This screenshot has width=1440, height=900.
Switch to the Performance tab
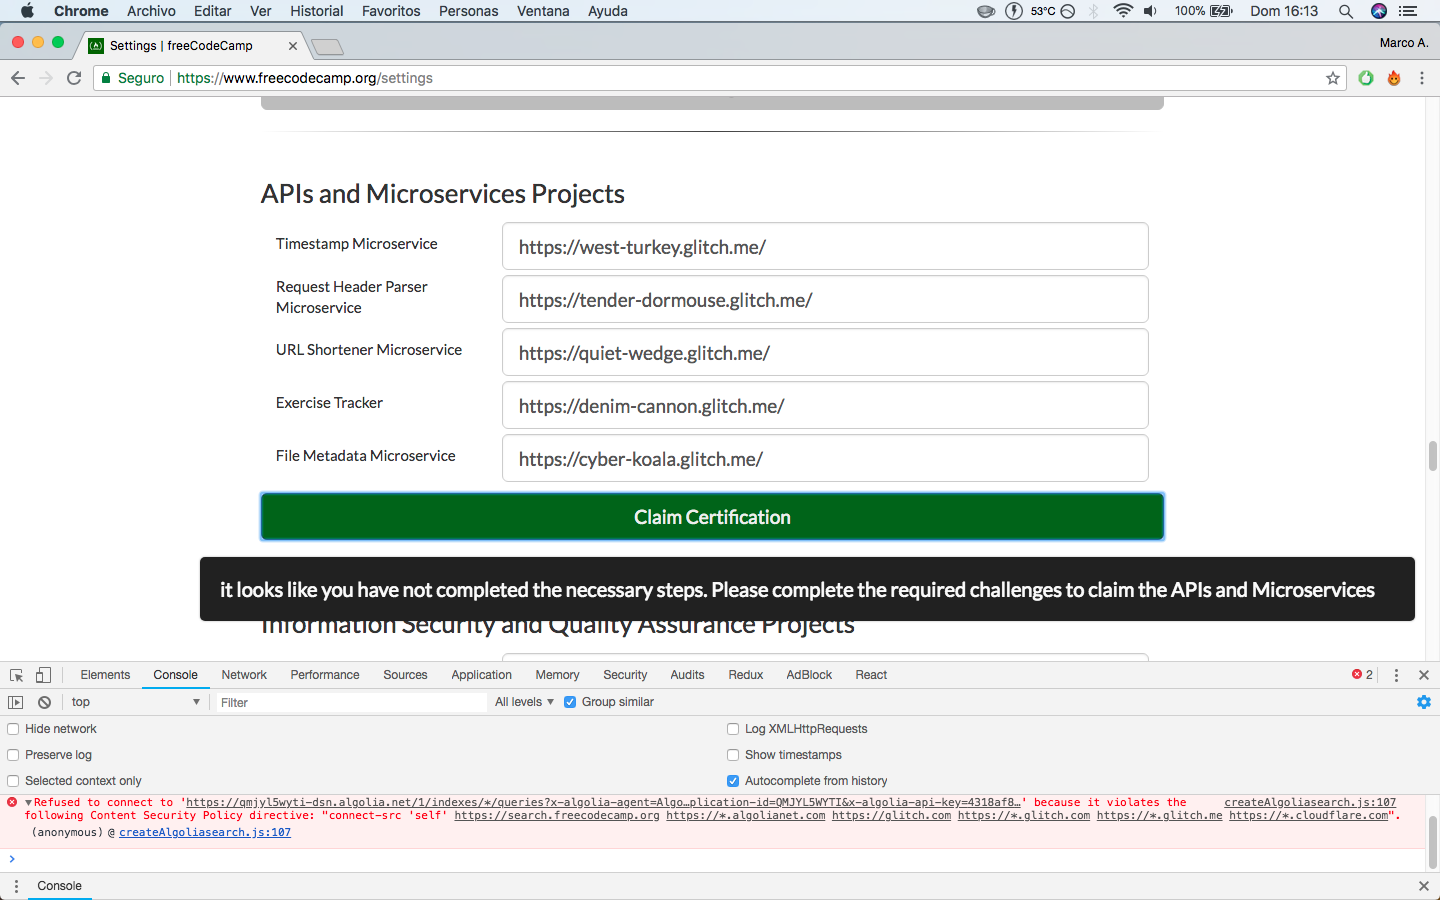click(x=325, y=675)
